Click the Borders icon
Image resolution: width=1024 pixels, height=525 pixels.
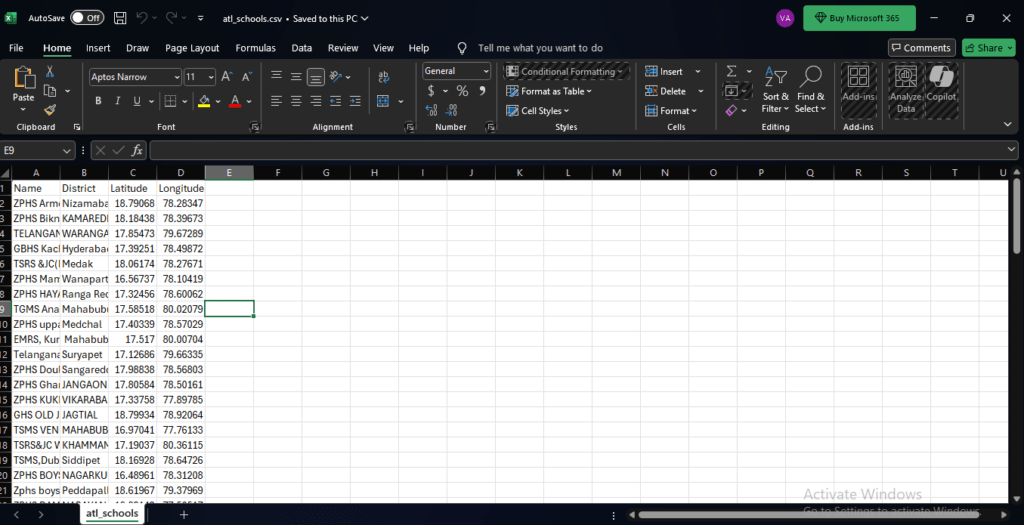pos(170,101)
